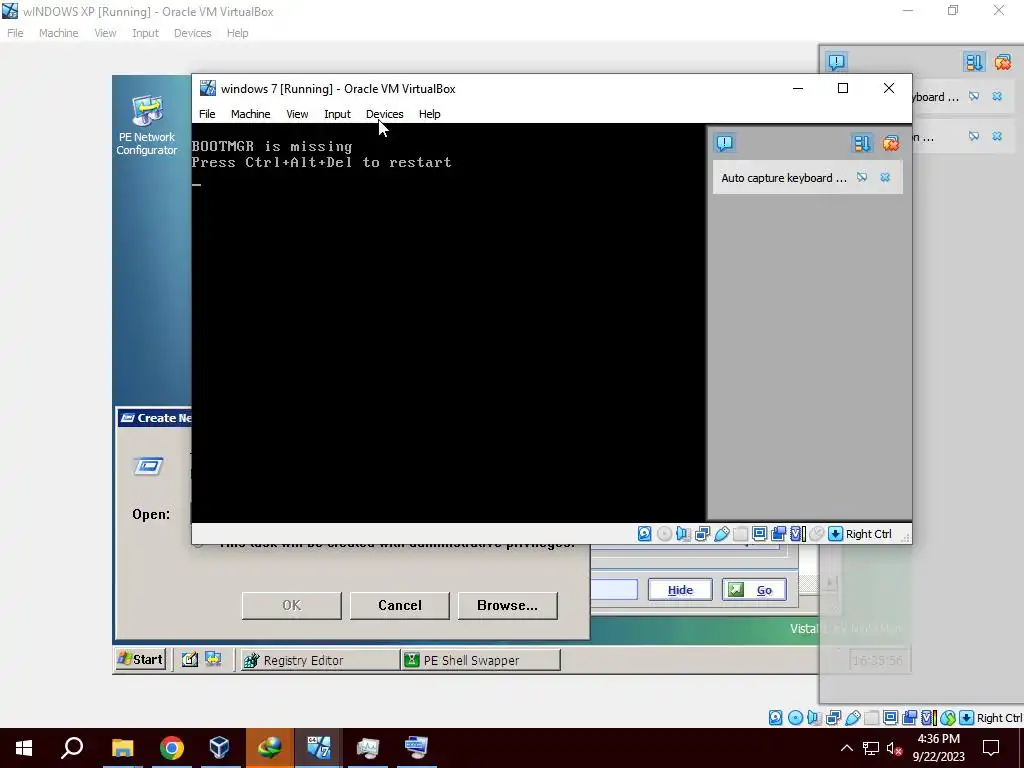Open Input menu of wINDOWS XP VM window
Screen dimensions: 1024x768
pos(145,33)
